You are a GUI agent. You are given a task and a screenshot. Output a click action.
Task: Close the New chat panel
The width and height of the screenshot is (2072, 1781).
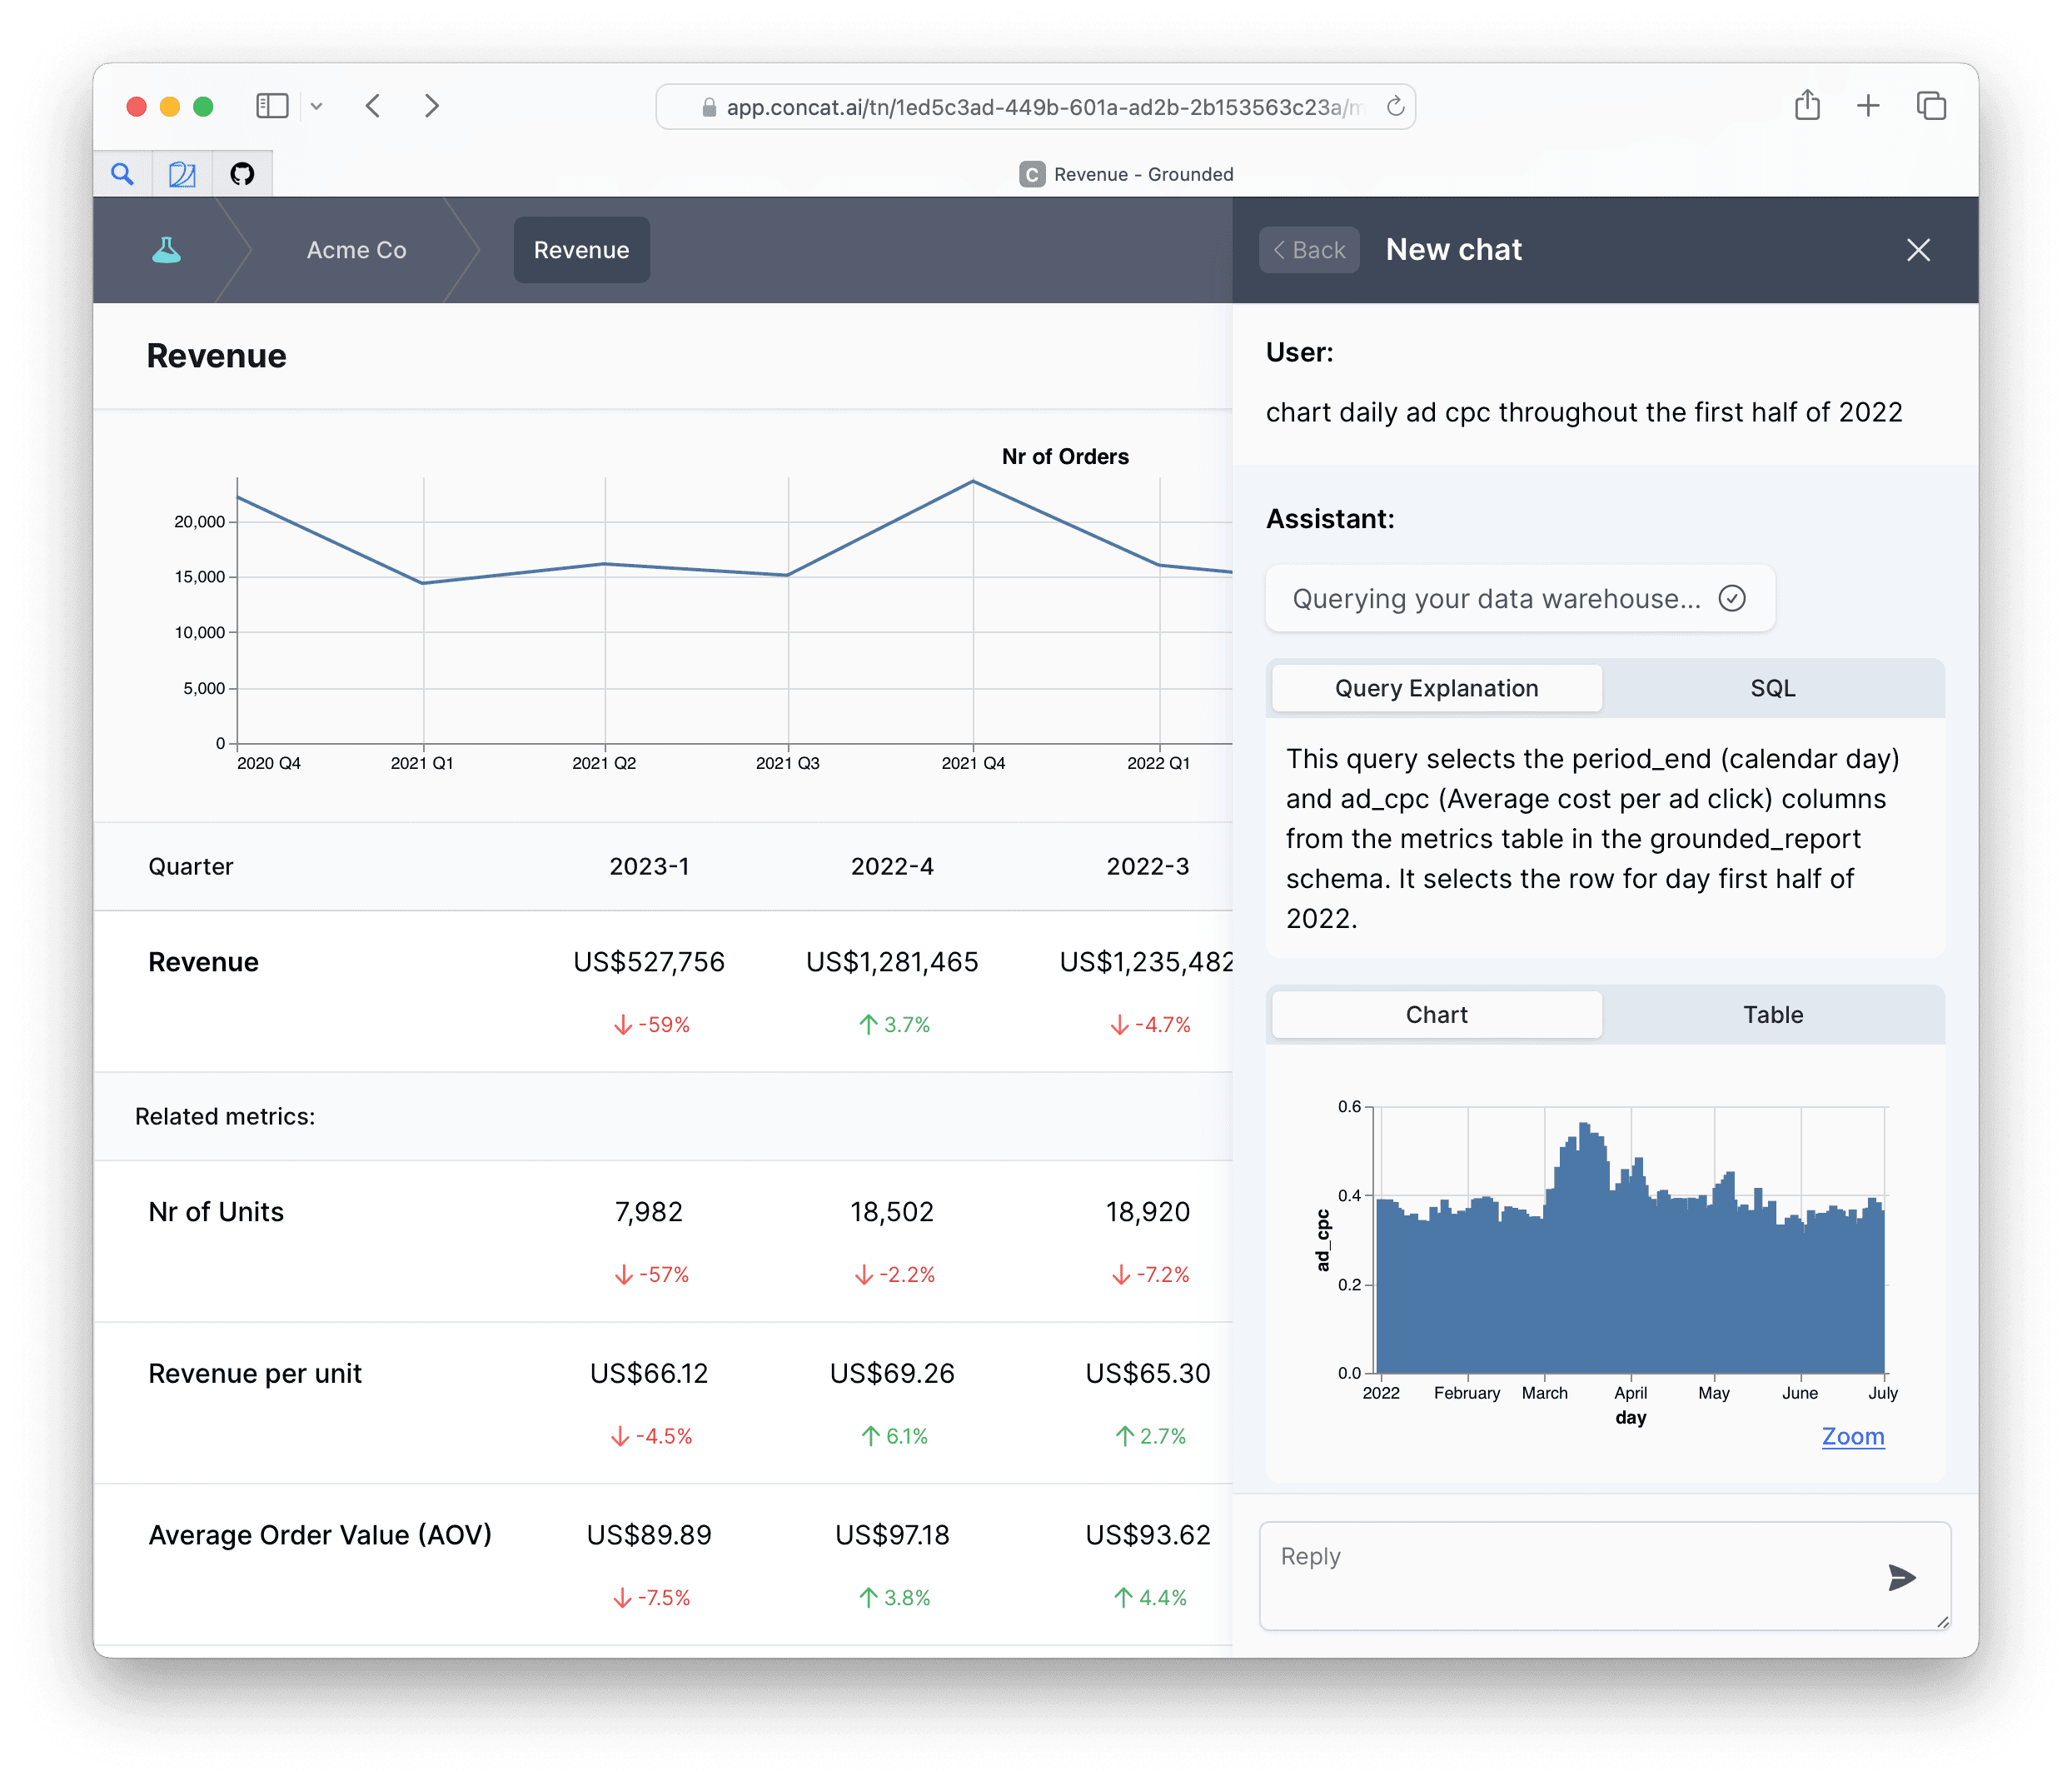1917,250
